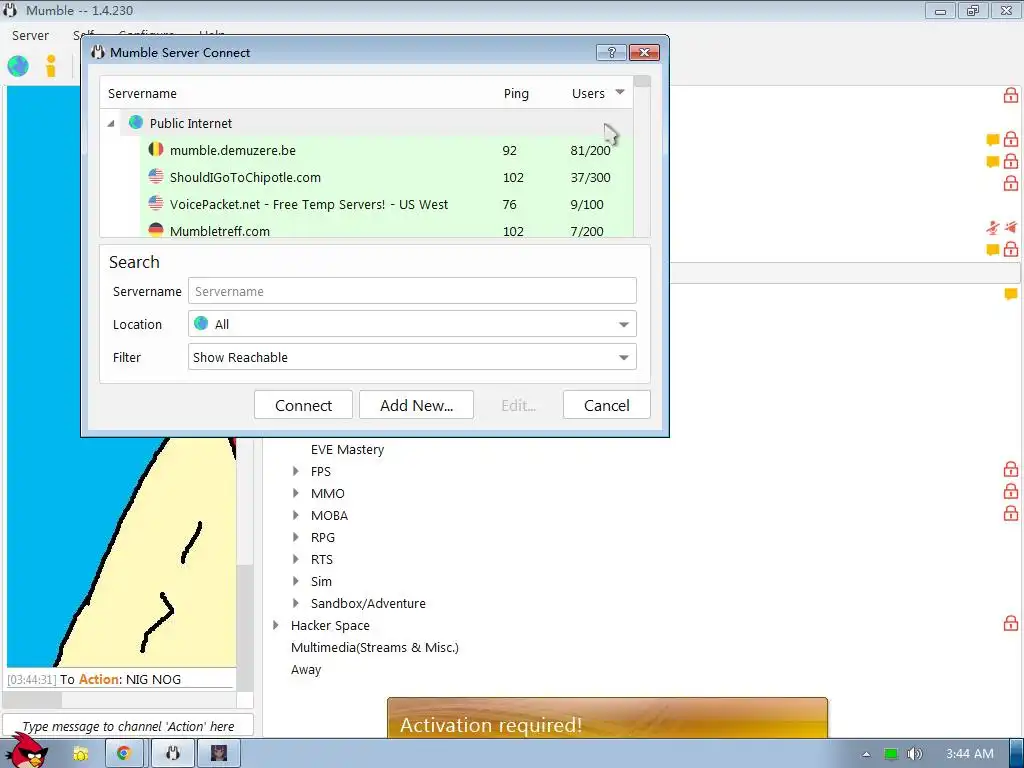Click the Connect button
The width and height of the screenshot is (1024, 768).
click(x=303, y=405)
